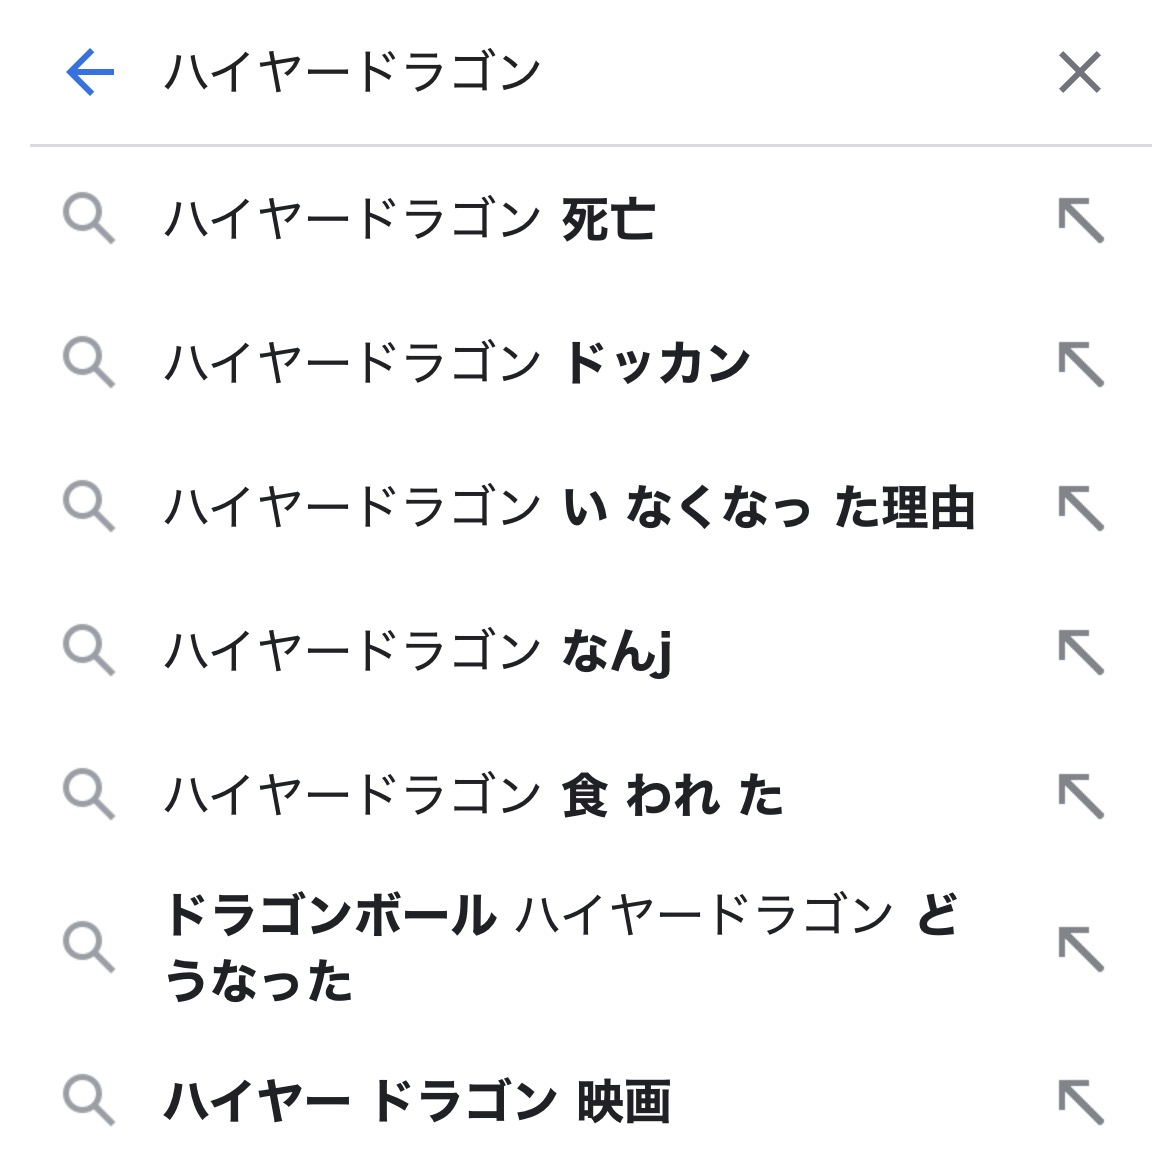This screenshot has height=1173, width=1170.
Task: Choose suggestion ハイヤードラゴン いなくなった理由
Action: pos(569,507)
